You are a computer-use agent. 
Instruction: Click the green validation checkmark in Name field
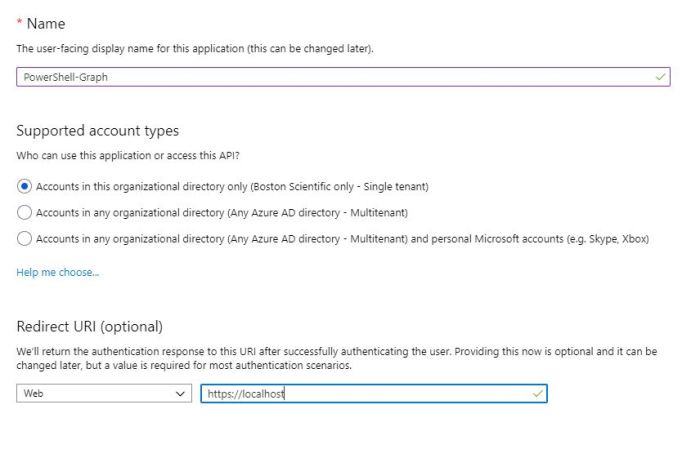tap(660, 77)
